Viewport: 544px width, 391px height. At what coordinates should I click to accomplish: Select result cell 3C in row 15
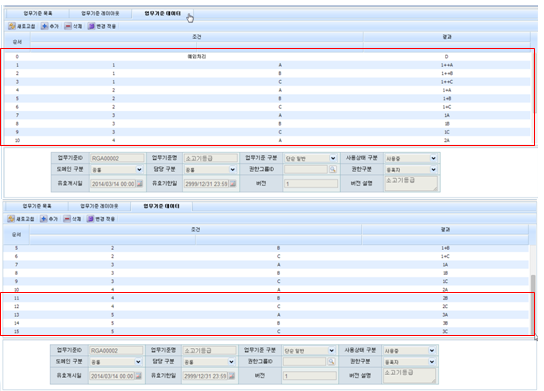[445, 331]
